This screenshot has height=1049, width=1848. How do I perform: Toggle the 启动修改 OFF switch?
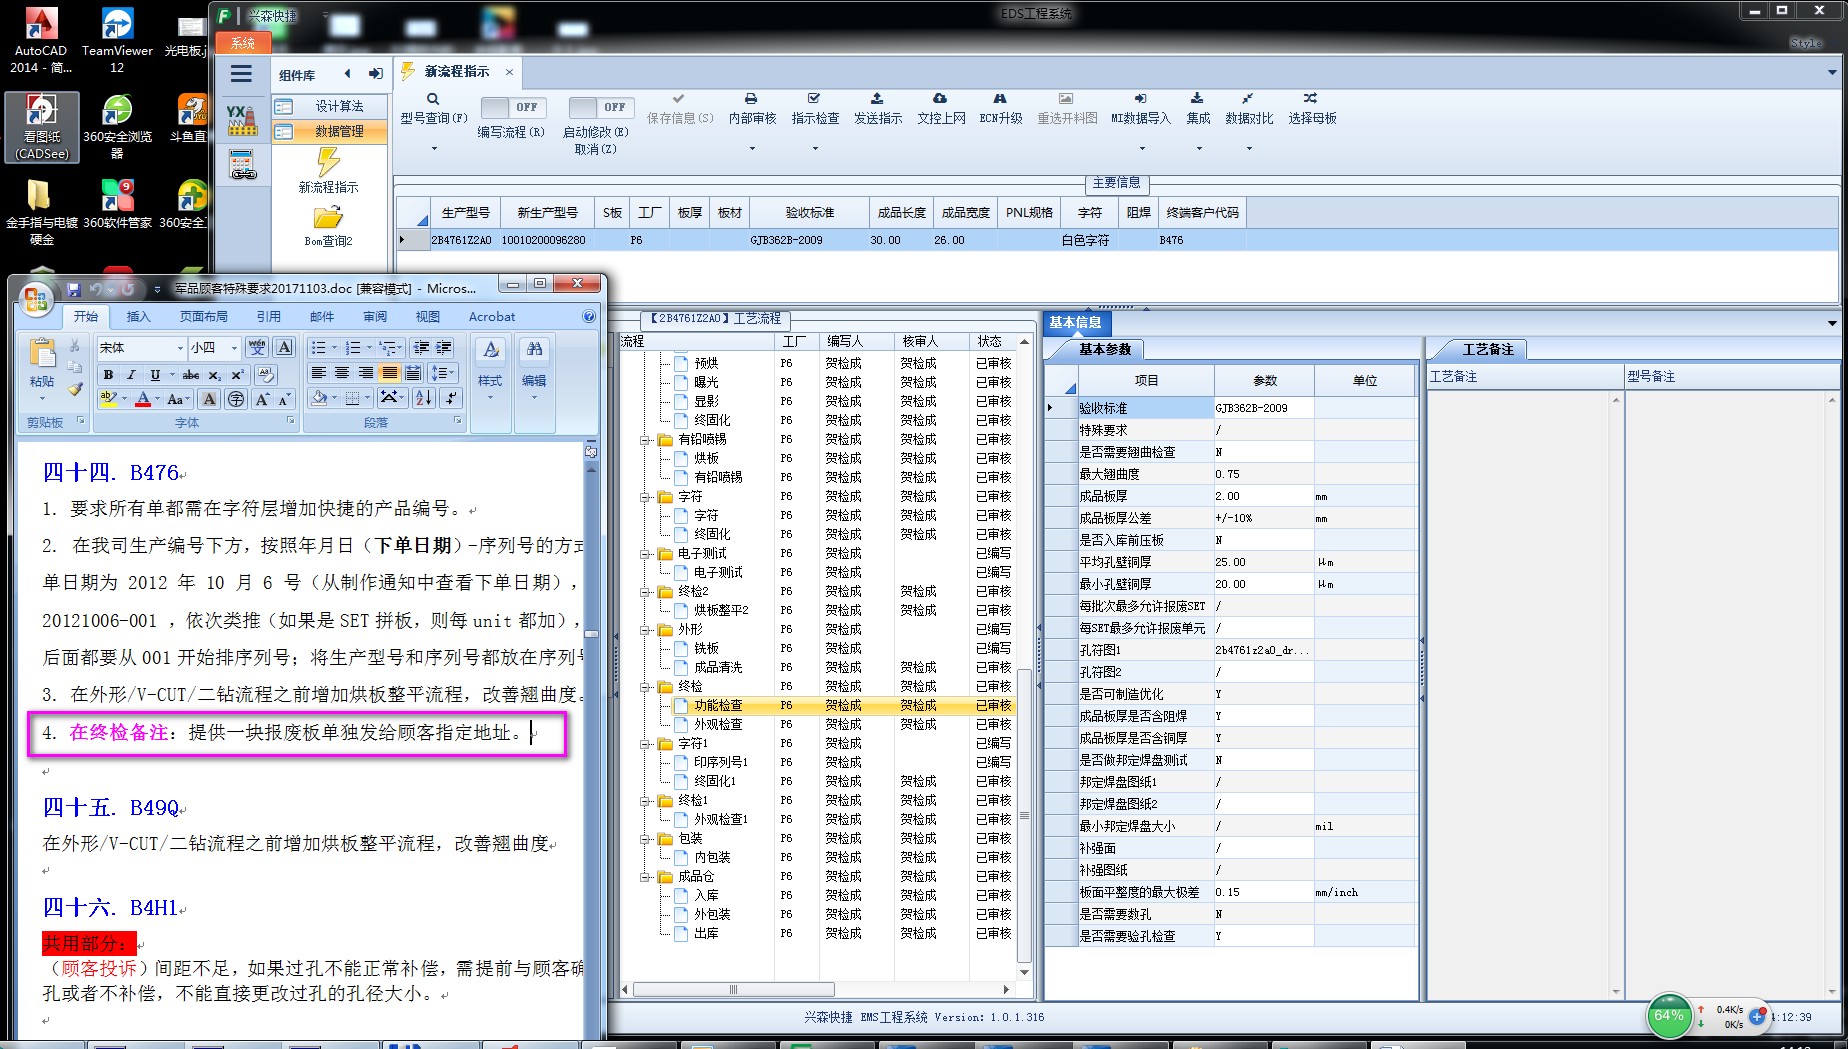[x=601, y=107]
